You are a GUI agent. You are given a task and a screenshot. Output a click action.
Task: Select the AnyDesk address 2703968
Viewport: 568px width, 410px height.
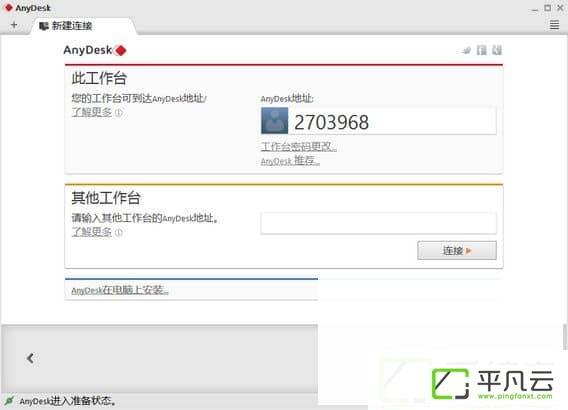(331, 122)
